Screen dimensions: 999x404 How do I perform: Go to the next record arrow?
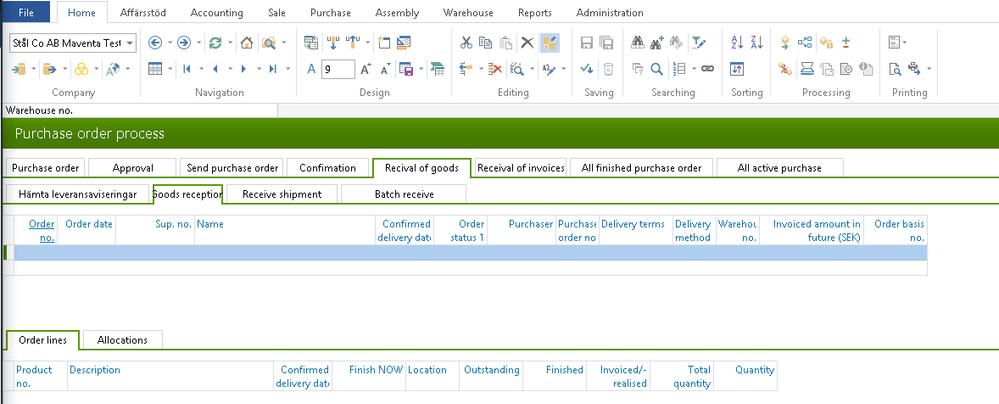point(243,69)
